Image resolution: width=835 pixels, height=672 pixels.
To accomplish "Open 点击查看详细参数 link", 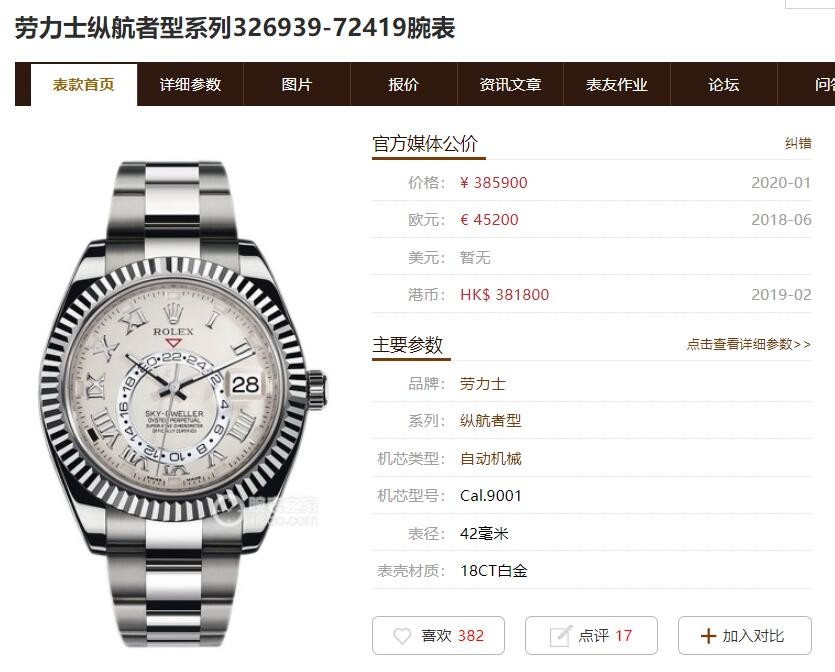I will coord(749,344).
